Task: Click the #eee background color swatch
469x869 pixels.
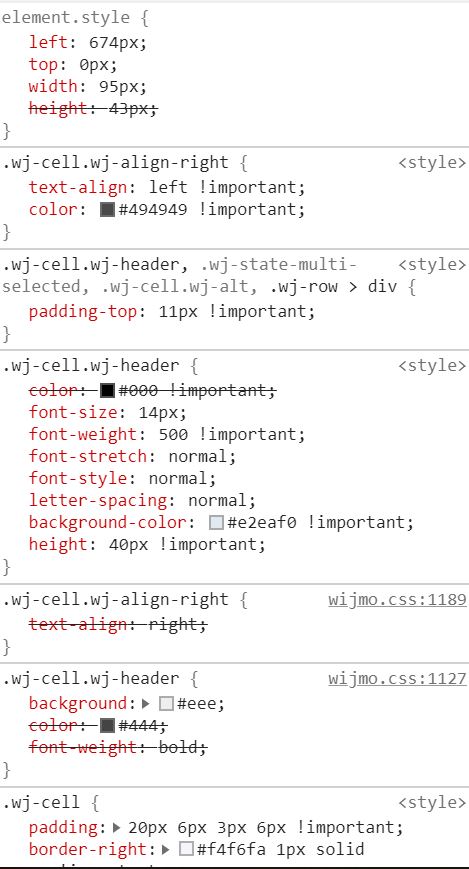Action: 166,704
